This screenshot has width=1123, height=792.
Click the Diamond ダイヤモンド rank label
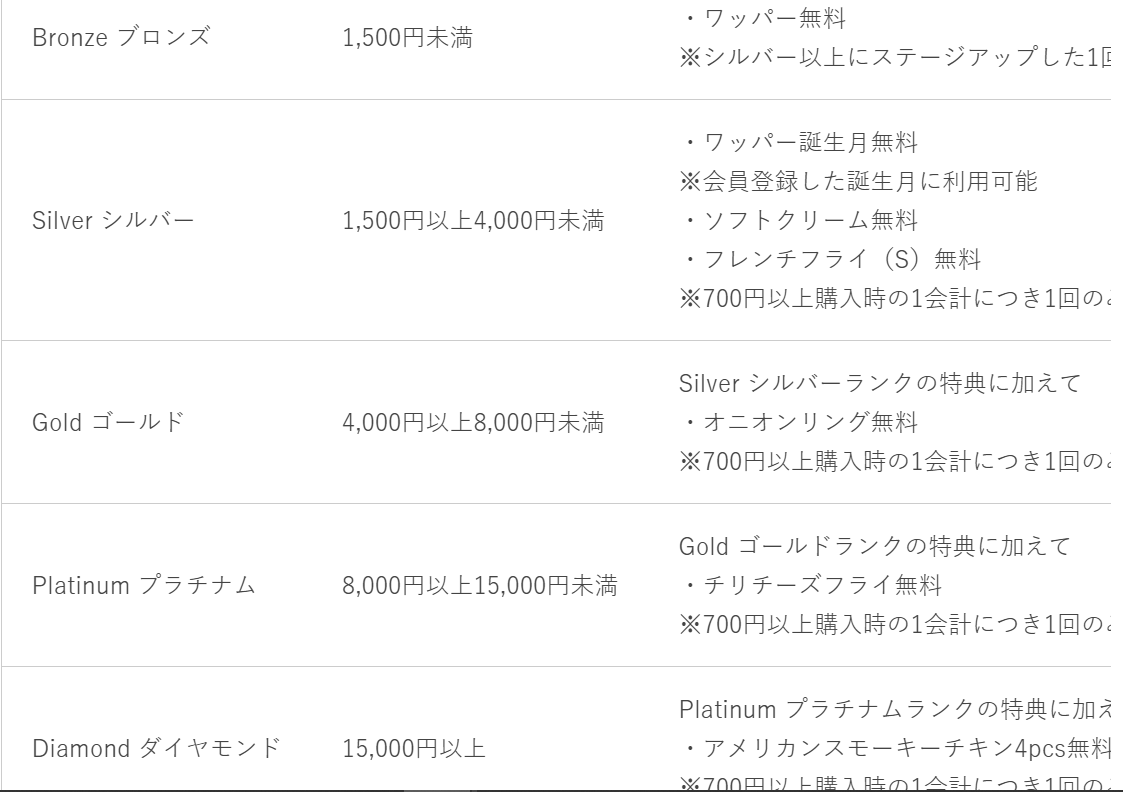tap(156, 748)
